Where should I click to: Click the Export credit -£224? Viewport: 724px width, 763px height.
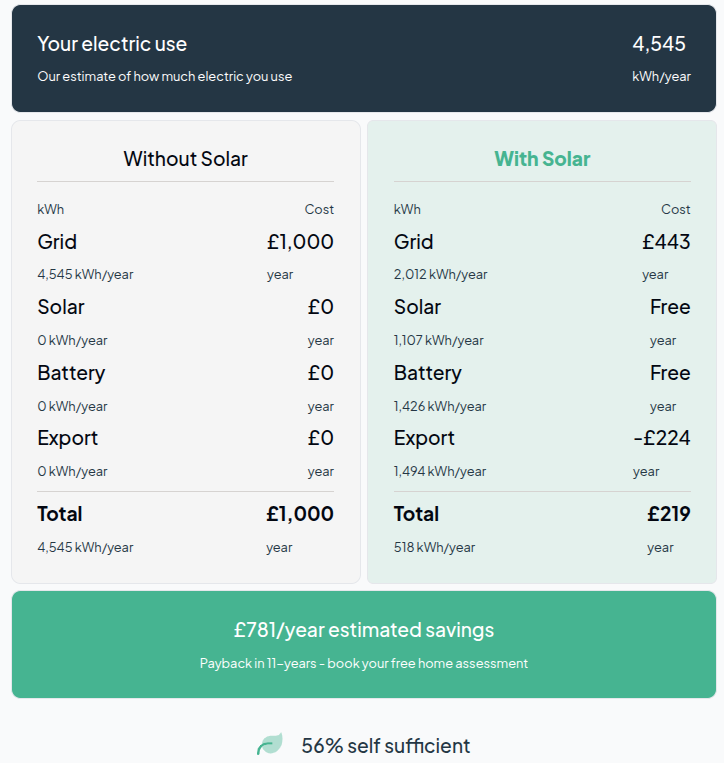[x=662, y=438]
